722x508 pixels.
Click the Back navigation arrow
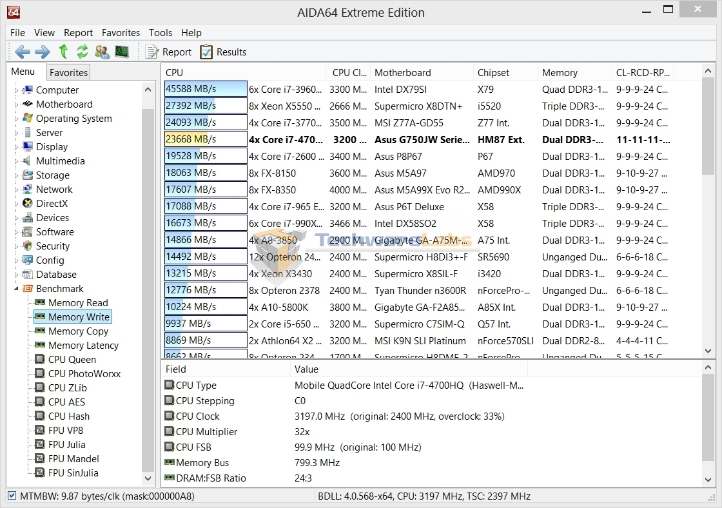[22, 52]
